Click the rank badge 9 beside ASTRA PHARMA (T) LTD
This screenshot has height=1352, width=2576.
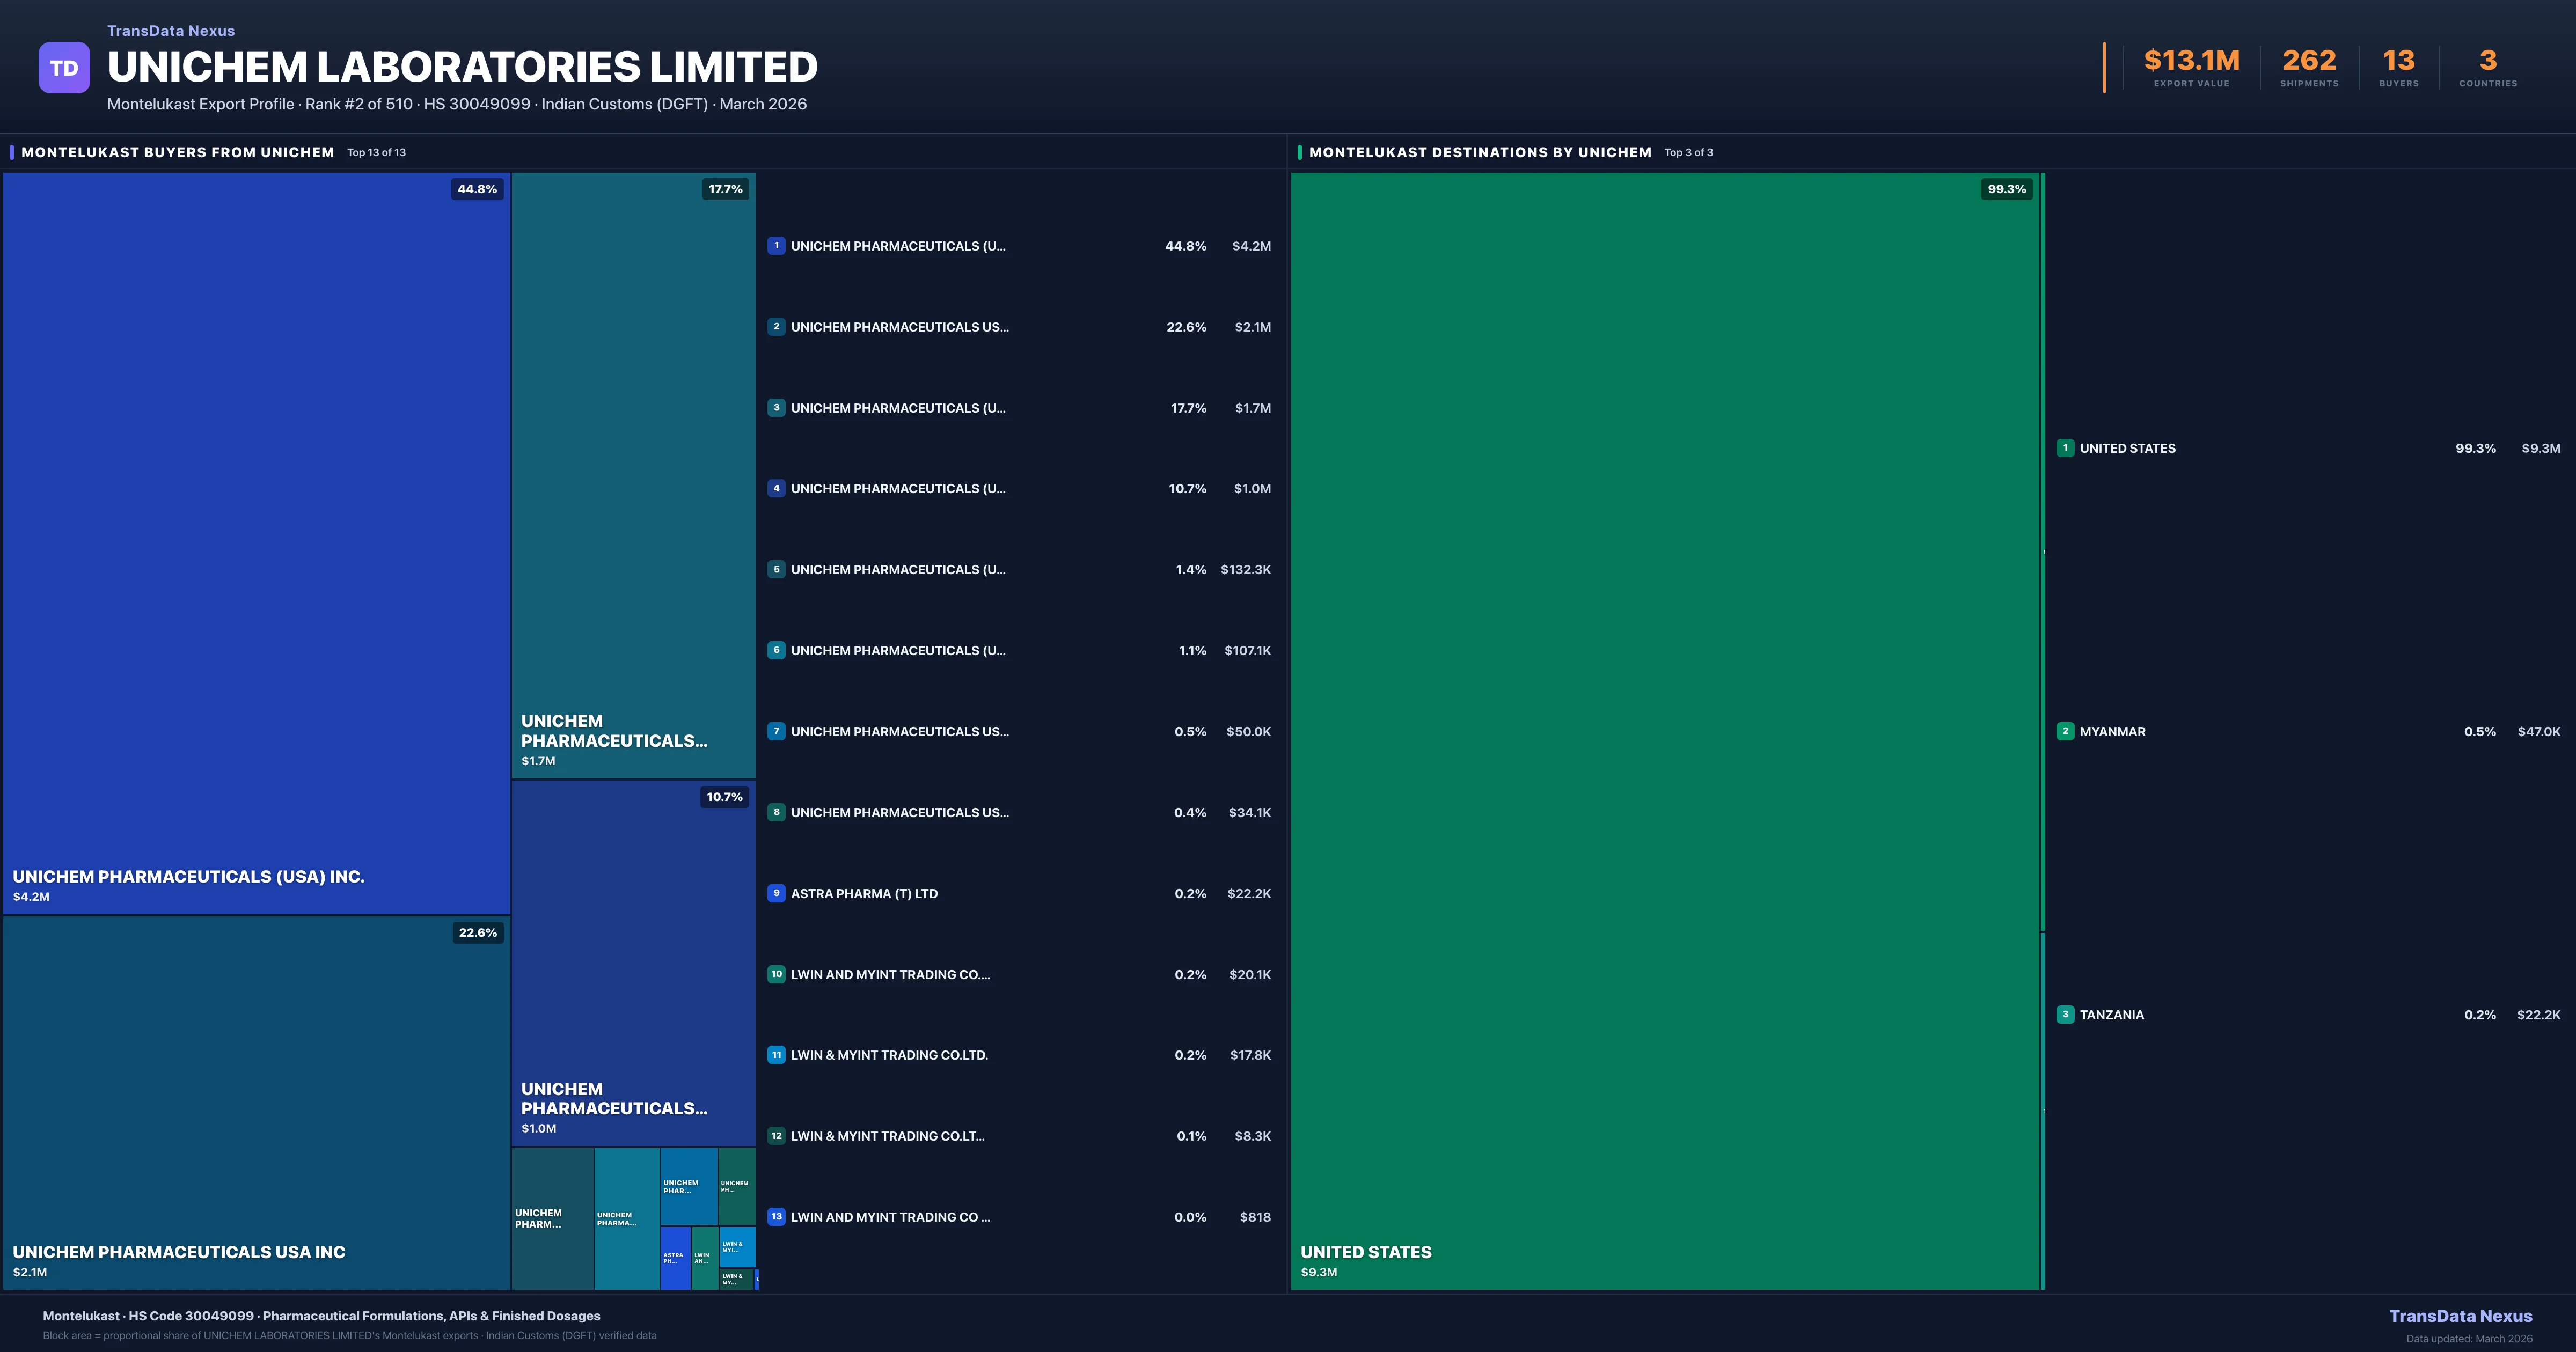click(777, 893)
